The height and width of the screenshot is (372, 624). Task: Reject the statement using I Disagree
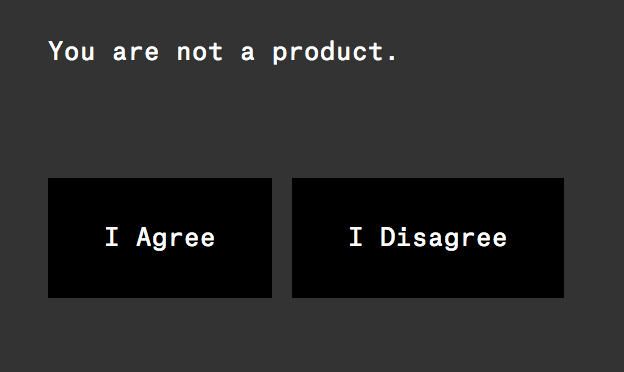[428, 238]
